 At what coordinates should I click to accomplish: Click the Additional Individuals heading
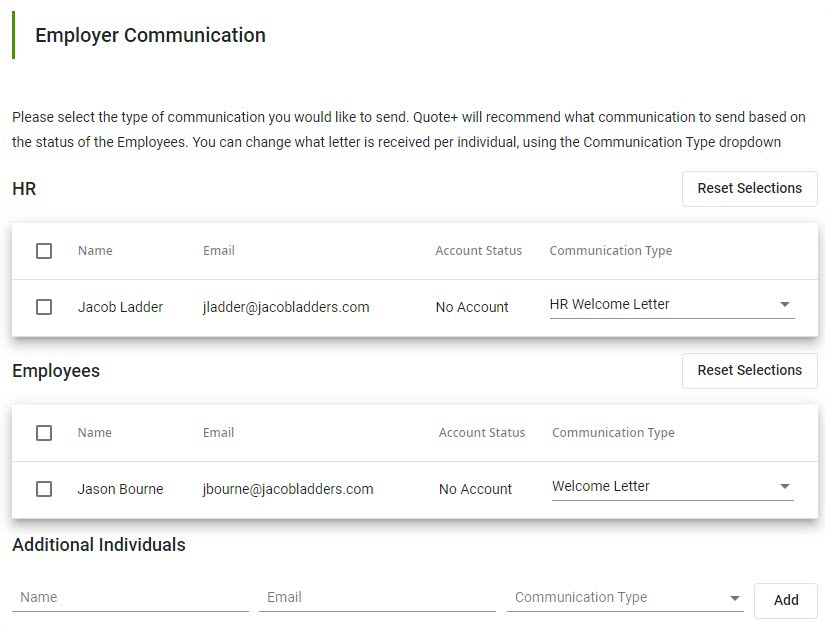pyautogui.click(x=99, y=545)
